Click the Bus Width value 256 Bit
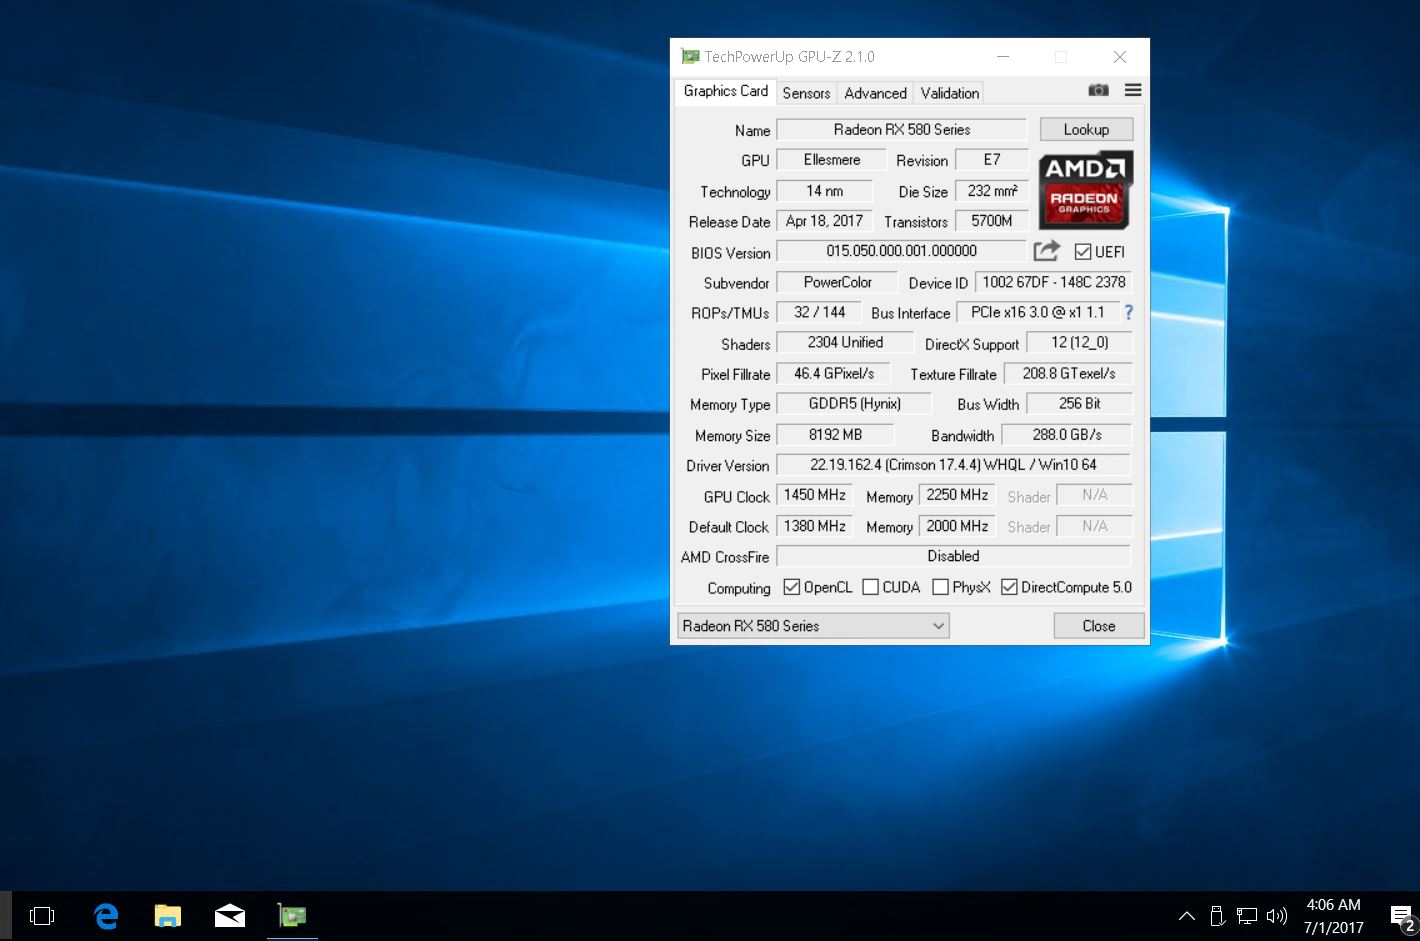Image resolution: width=1420 pixels, height=941 pixels. 1079,404
